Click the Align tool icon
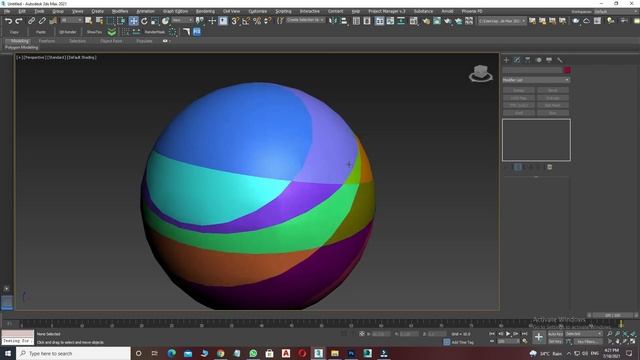 [x=344, y=21]
